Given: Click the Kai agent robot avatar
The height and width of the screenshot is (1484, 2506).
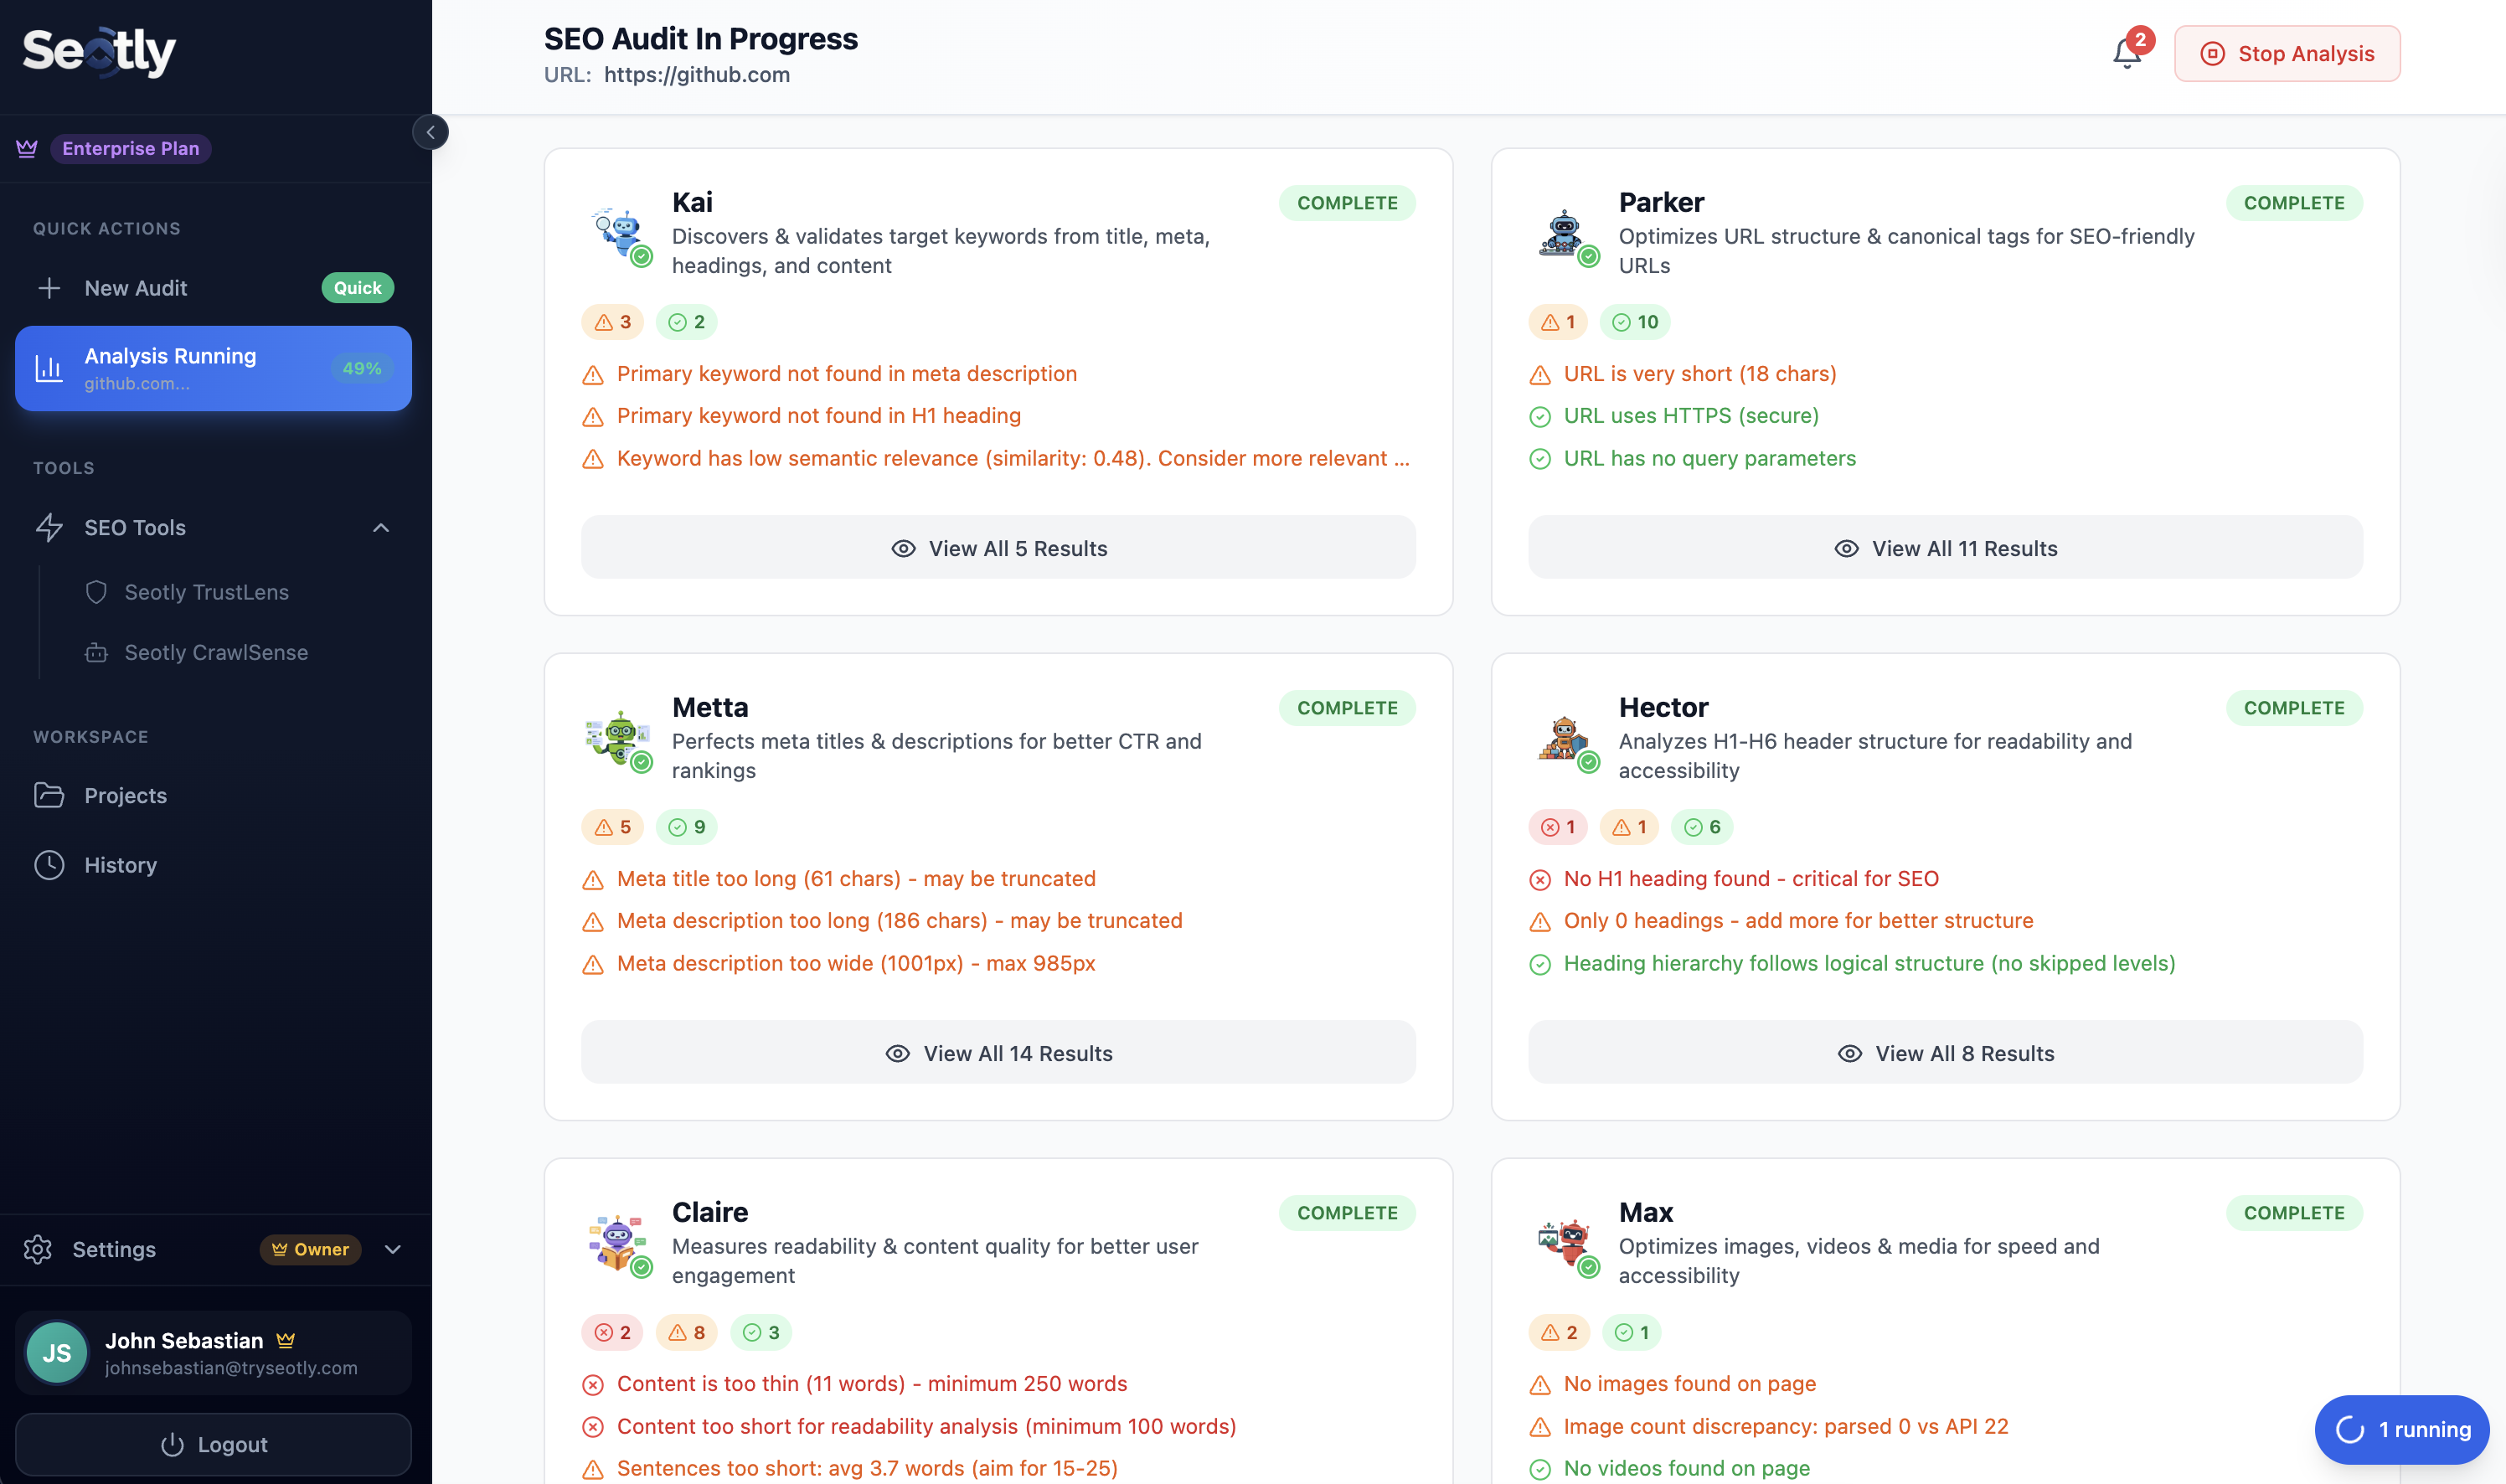Looking at the screenshot, I should tap(617, 235).
